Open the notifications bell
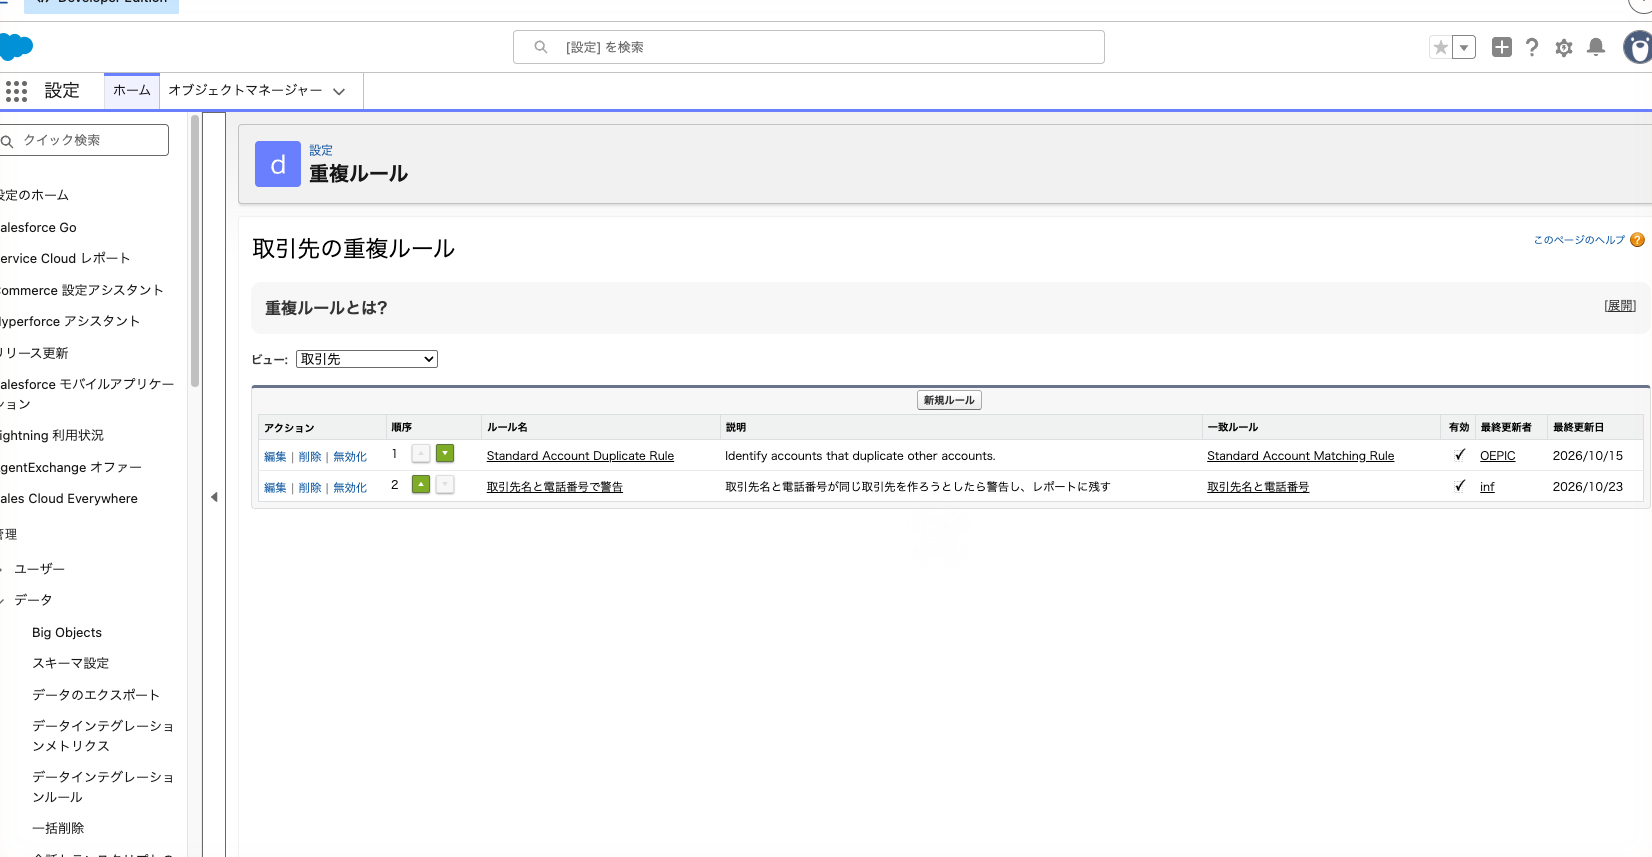Screen dimensions: 1652x857 pyautogui.click(x=1596, y=47)
